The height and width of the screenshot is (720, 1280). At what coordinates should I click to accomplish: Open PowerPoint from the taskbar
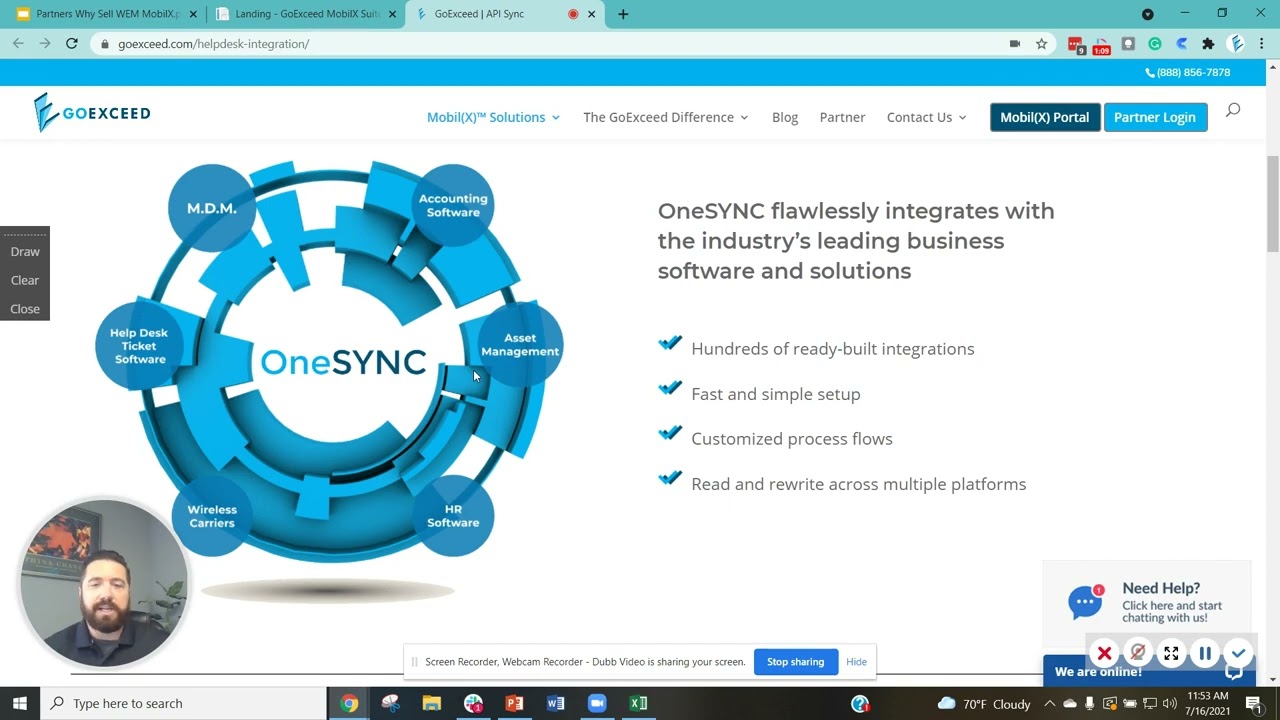click(514, 703)
